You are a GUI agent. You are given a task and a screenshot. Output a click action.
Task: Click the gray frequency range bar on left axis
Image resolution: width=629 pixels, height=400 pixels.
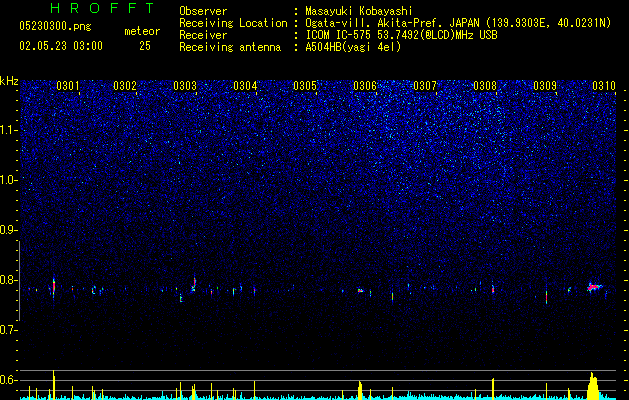tap(19, 280)
